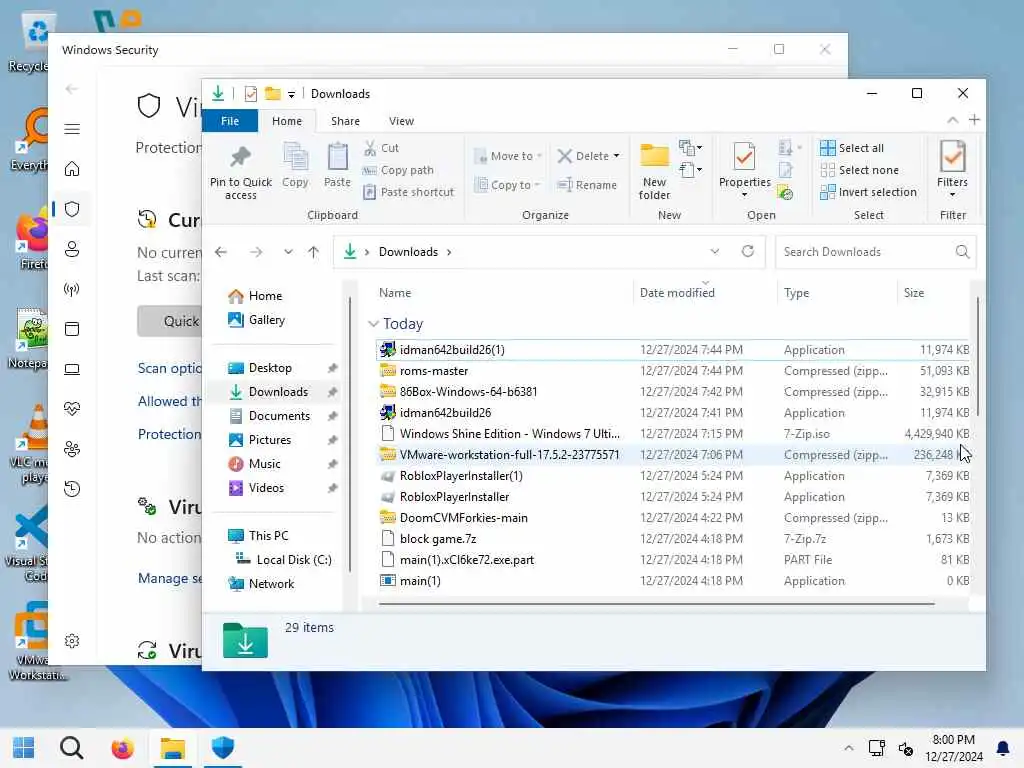This screenshot has height=768, width=1024.
Task: Open Protection history icon in sidebar
Action: click(72, 488)
